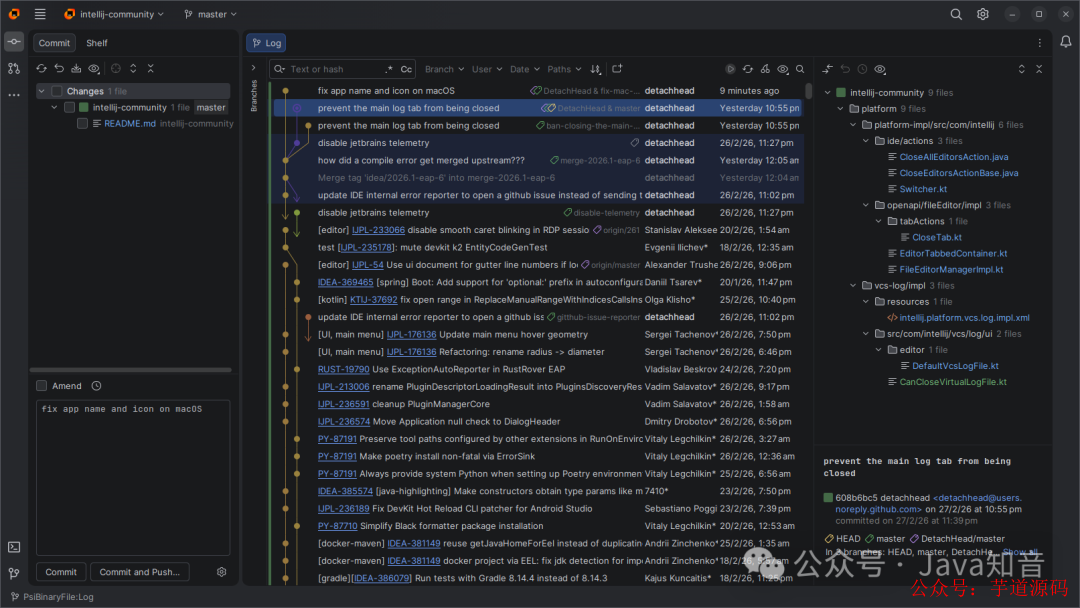Open intellij-community project dropdown

(x=114, y=14)
